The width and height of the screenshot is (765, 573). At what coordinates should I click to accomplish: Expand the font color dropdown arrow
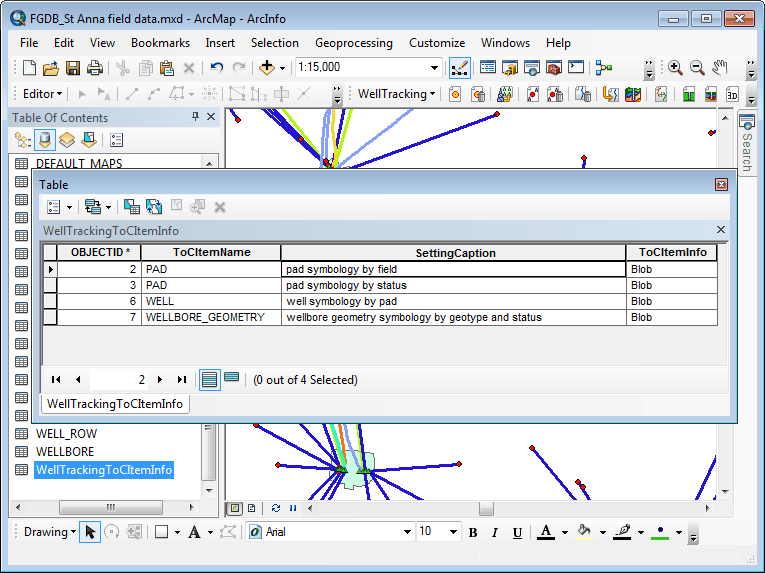coord(564,532)
